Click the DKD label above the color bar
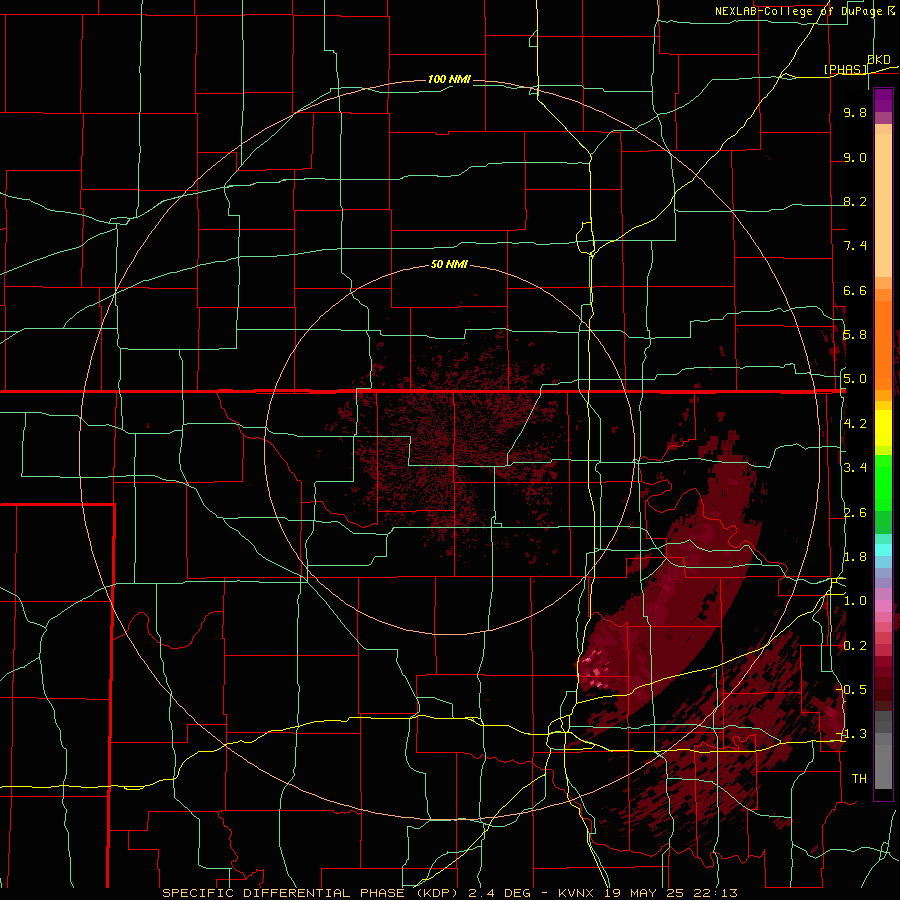The width and height of the screenshot is (900, 900). pyautogui.click(x=879, y=59)
